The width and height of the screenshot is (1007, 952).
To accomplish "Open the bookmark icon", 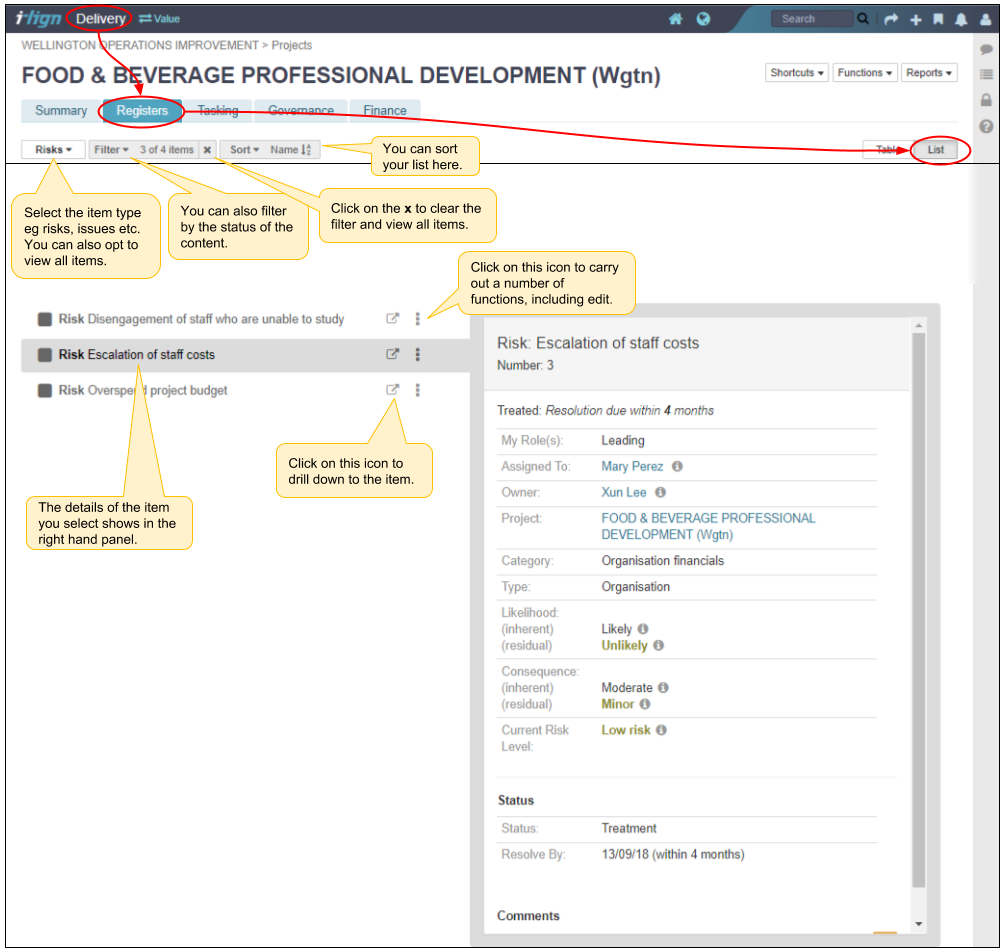I will tap(938, 19).
